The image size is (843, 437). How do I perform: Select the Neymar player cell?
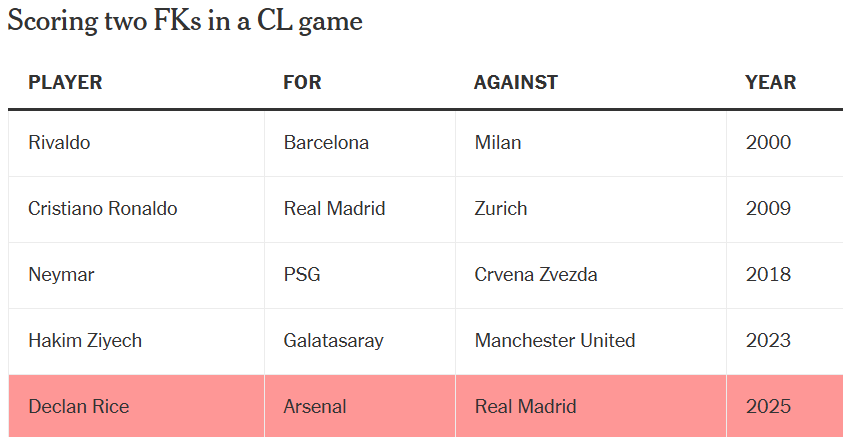[x=137, y=275]
